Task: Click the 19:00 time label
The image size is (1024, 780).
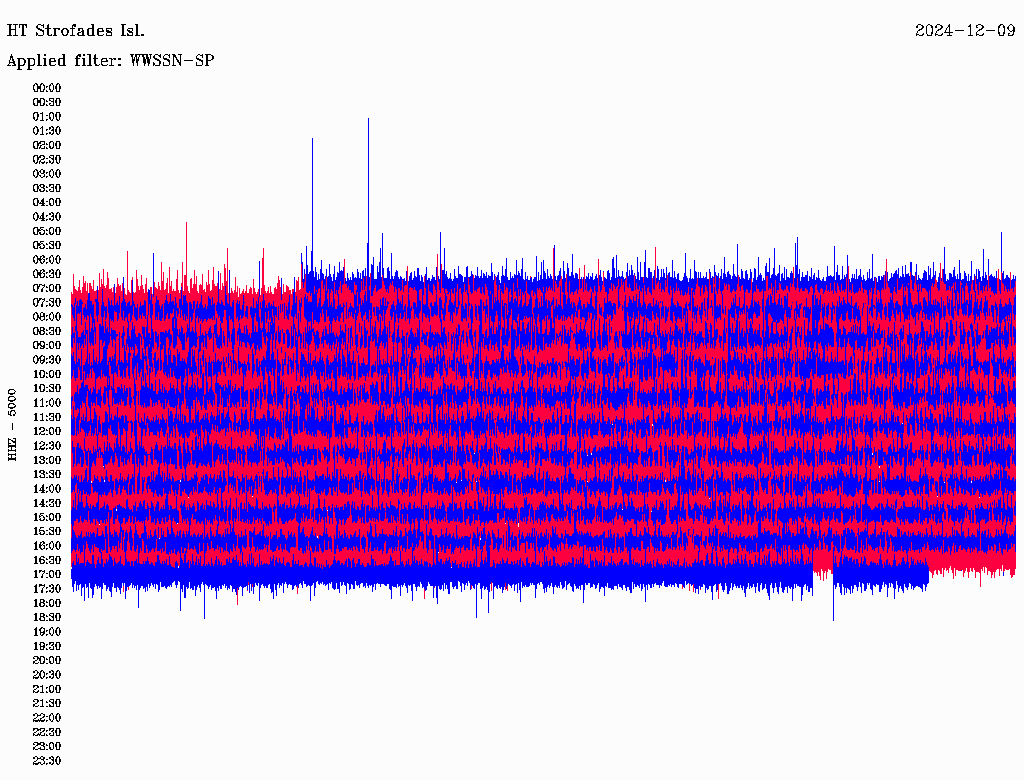Action: tap(47, 632)
